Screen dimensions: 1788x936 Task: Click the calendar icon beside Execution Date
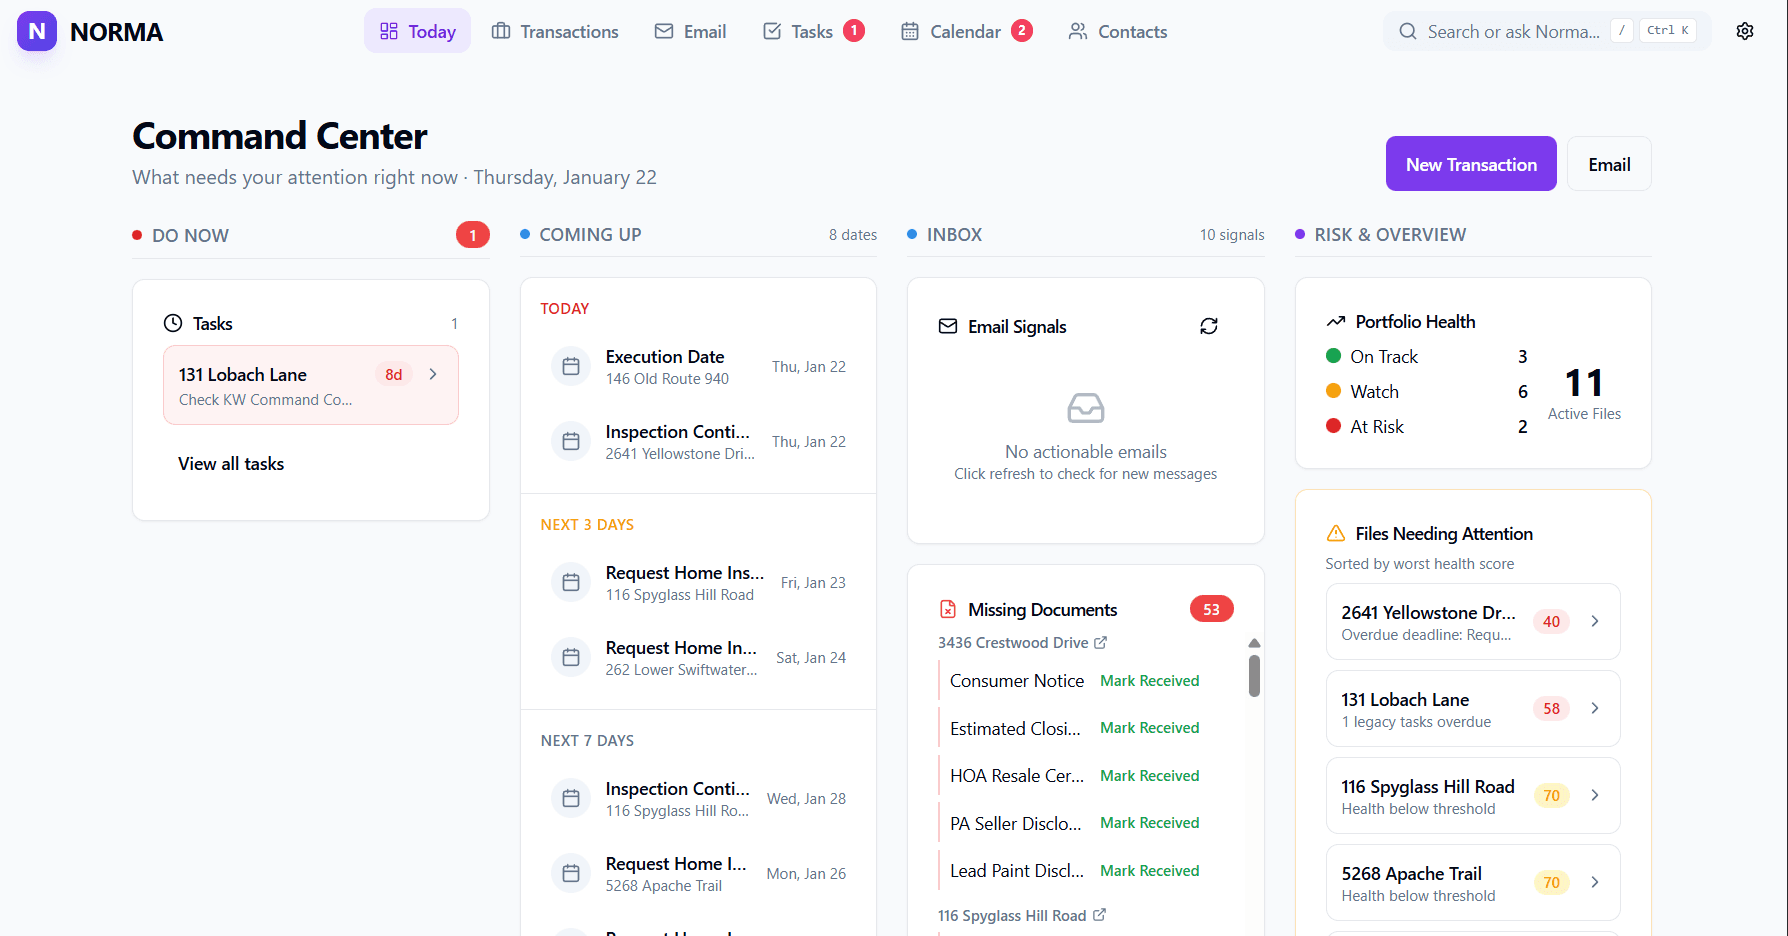coord(570,366)
